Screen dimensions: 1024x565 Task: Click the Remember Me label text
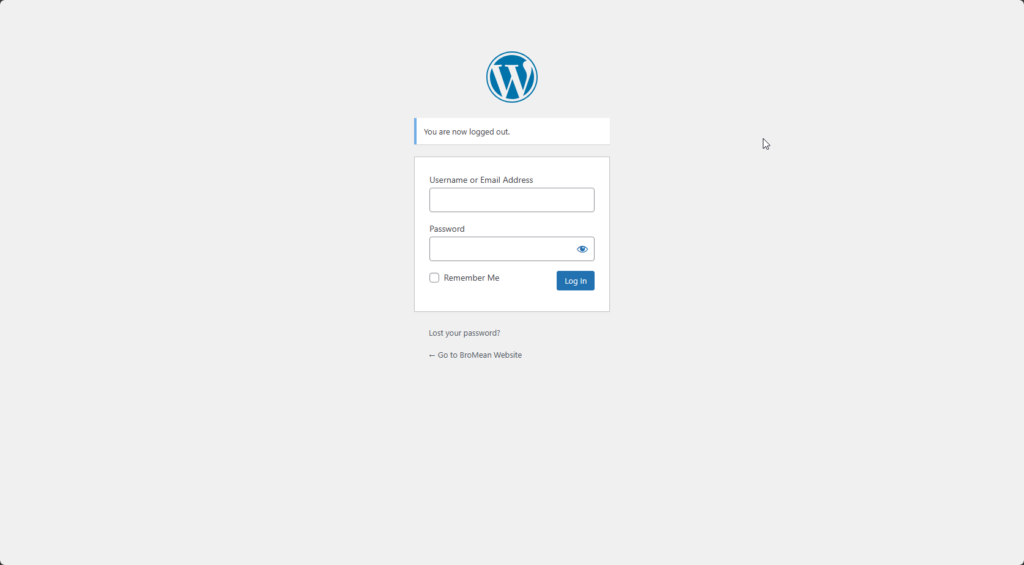point(472,278)
